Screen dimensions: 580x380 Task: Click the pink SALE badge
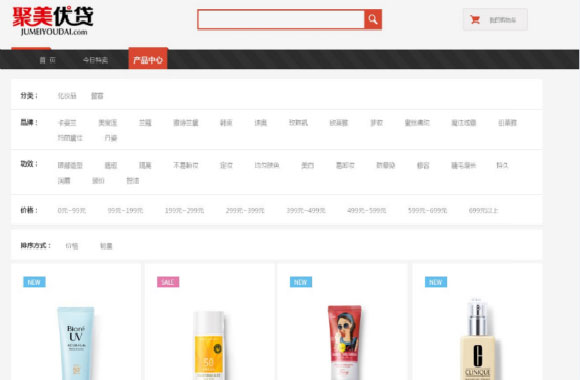pyautogui.click(x=168, y=282)
